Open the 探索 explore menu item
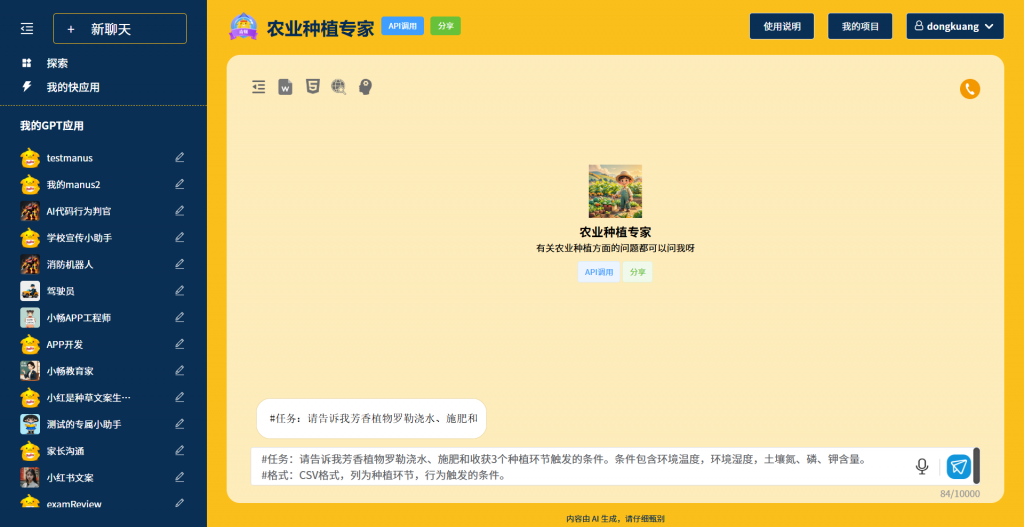Viewport: 1024px width, 527px height. pyautogui.click(x=57, y=63)
